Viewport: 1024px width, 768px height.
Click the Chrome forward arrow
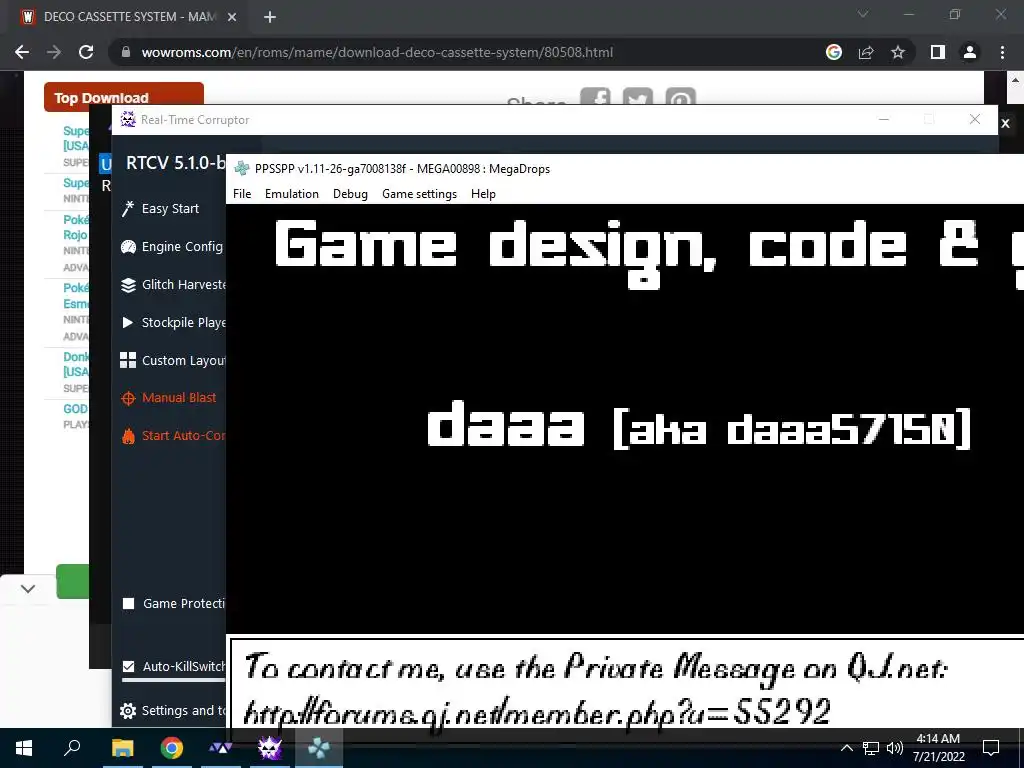point(54,52)
